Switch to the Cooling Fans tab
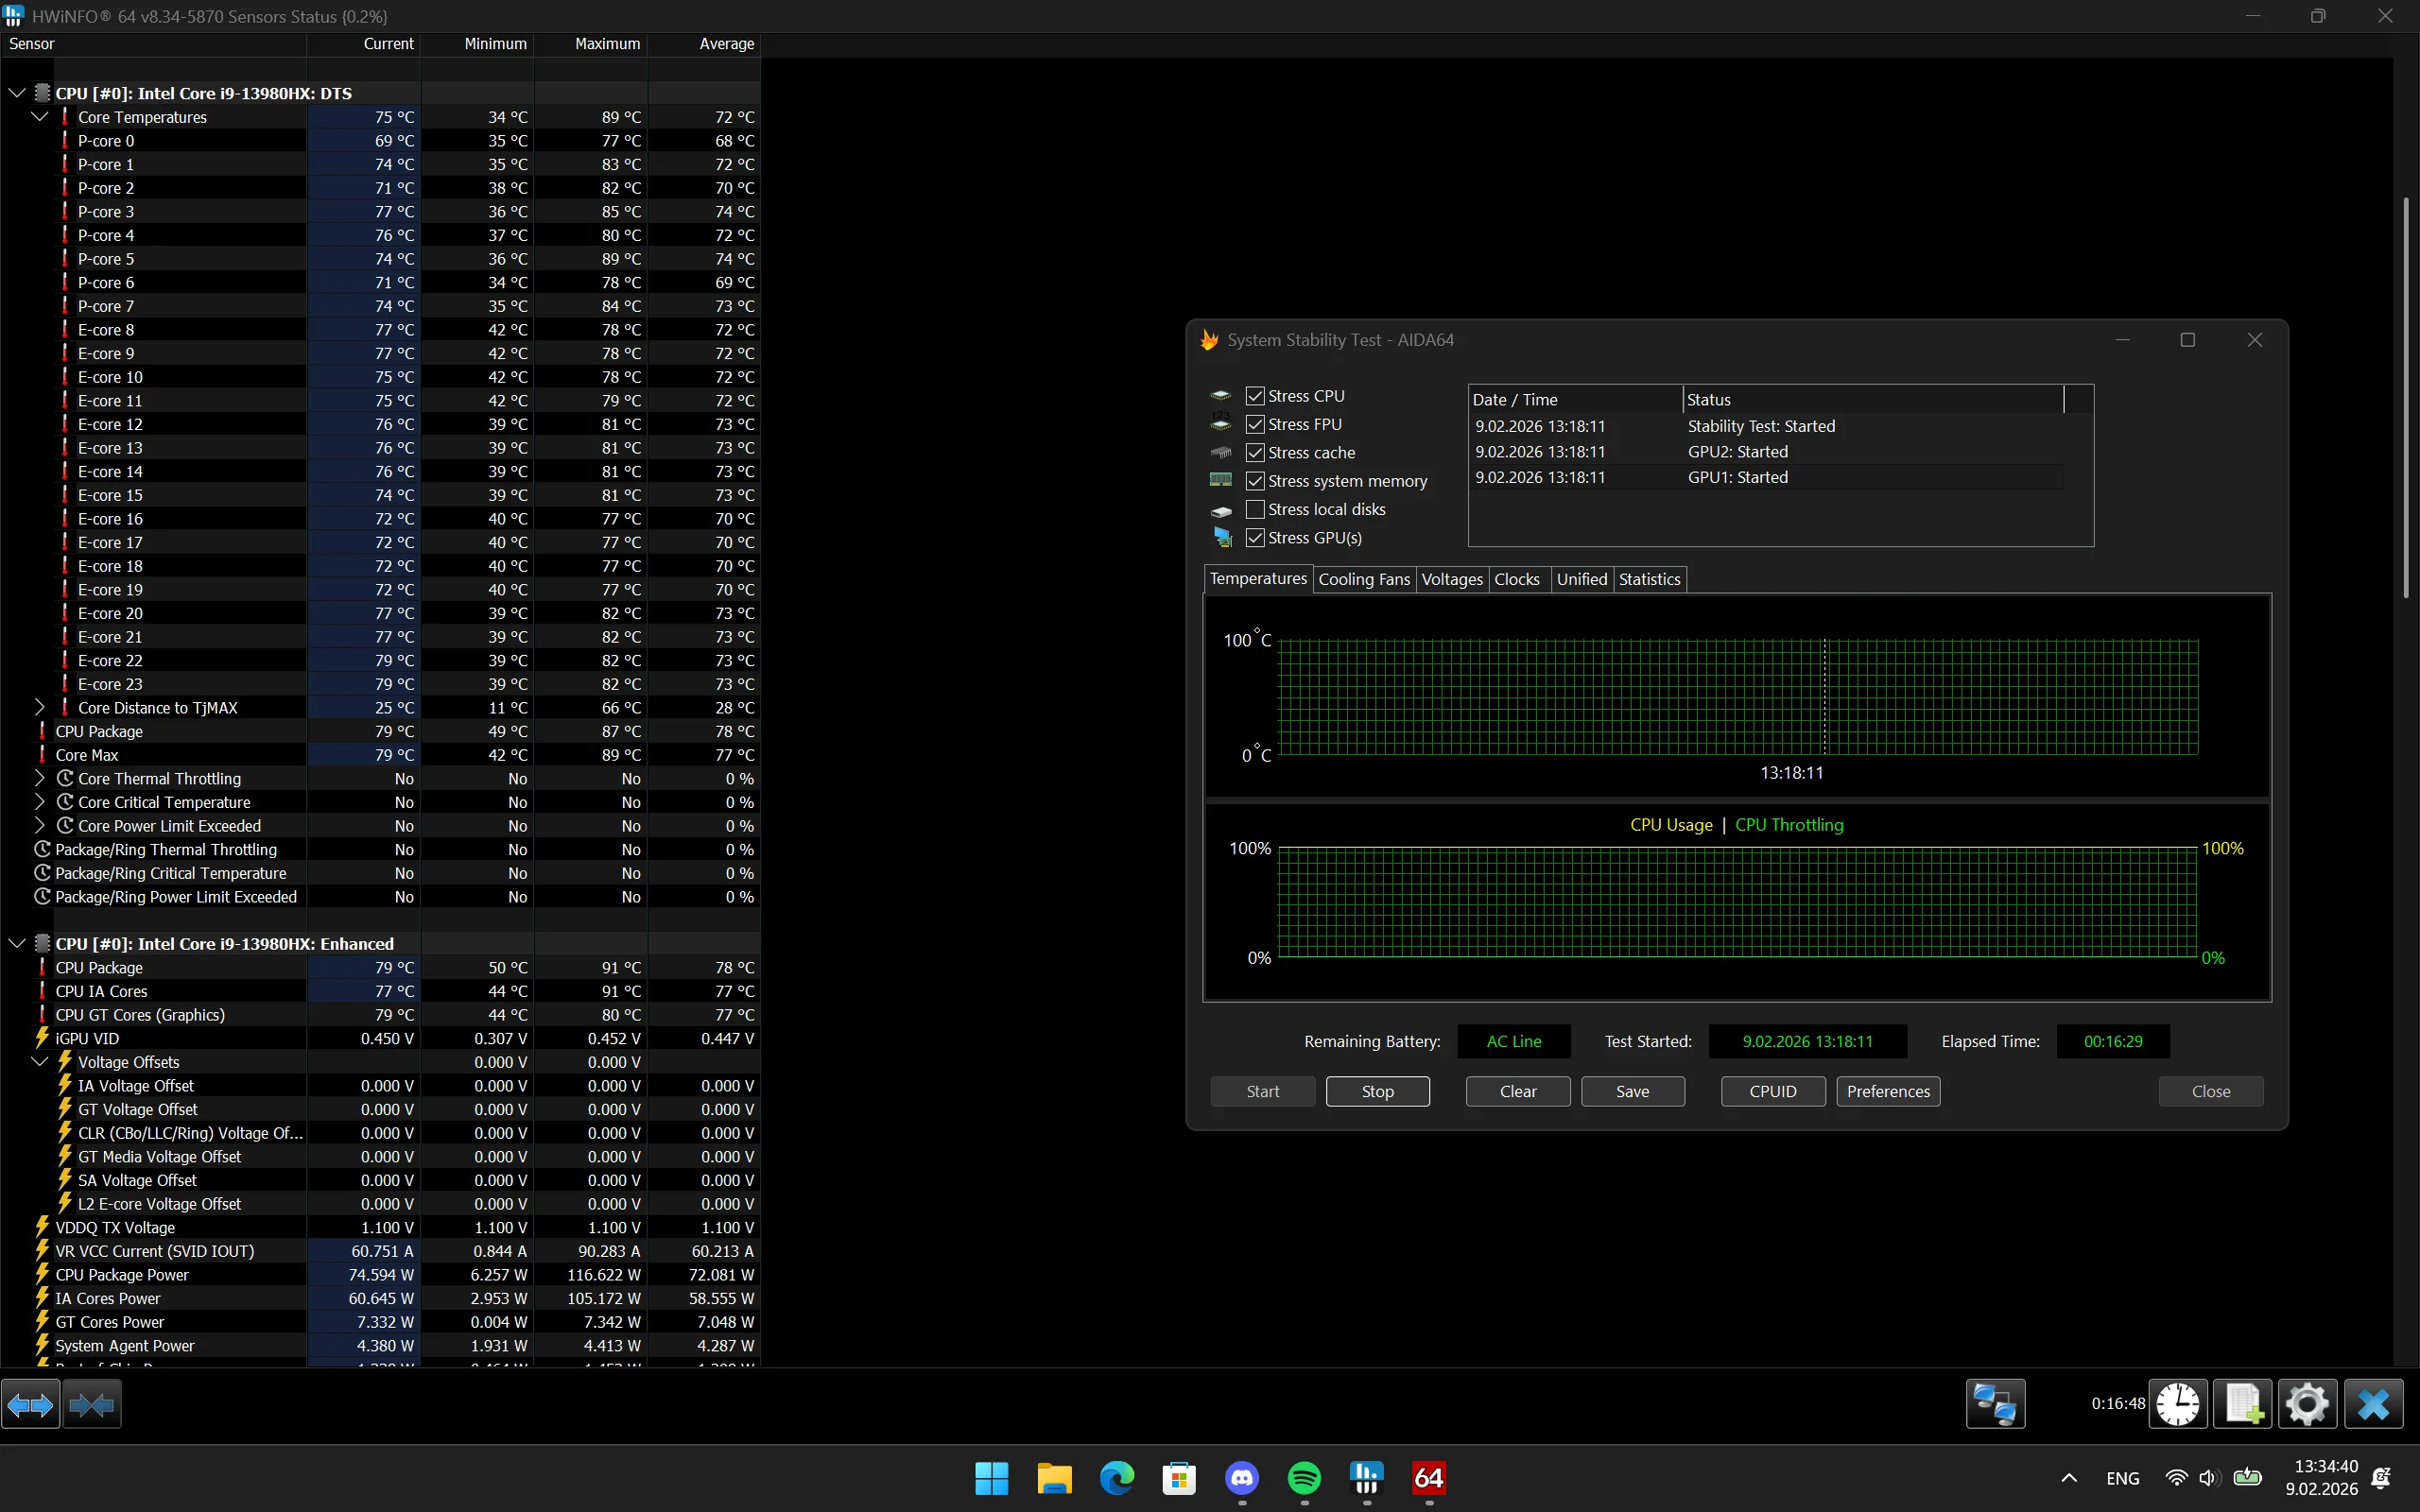The width and height of the screenshot is (2420, 1512). point(1363,579)
